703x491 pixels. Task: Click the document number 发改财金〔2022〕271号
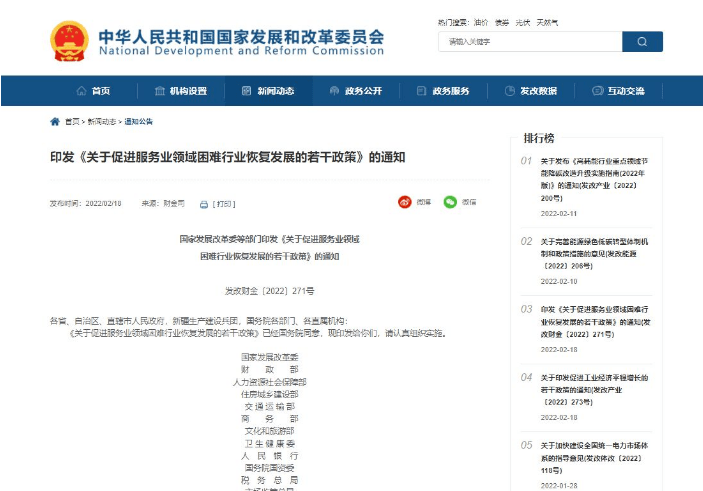pos(269,291)
